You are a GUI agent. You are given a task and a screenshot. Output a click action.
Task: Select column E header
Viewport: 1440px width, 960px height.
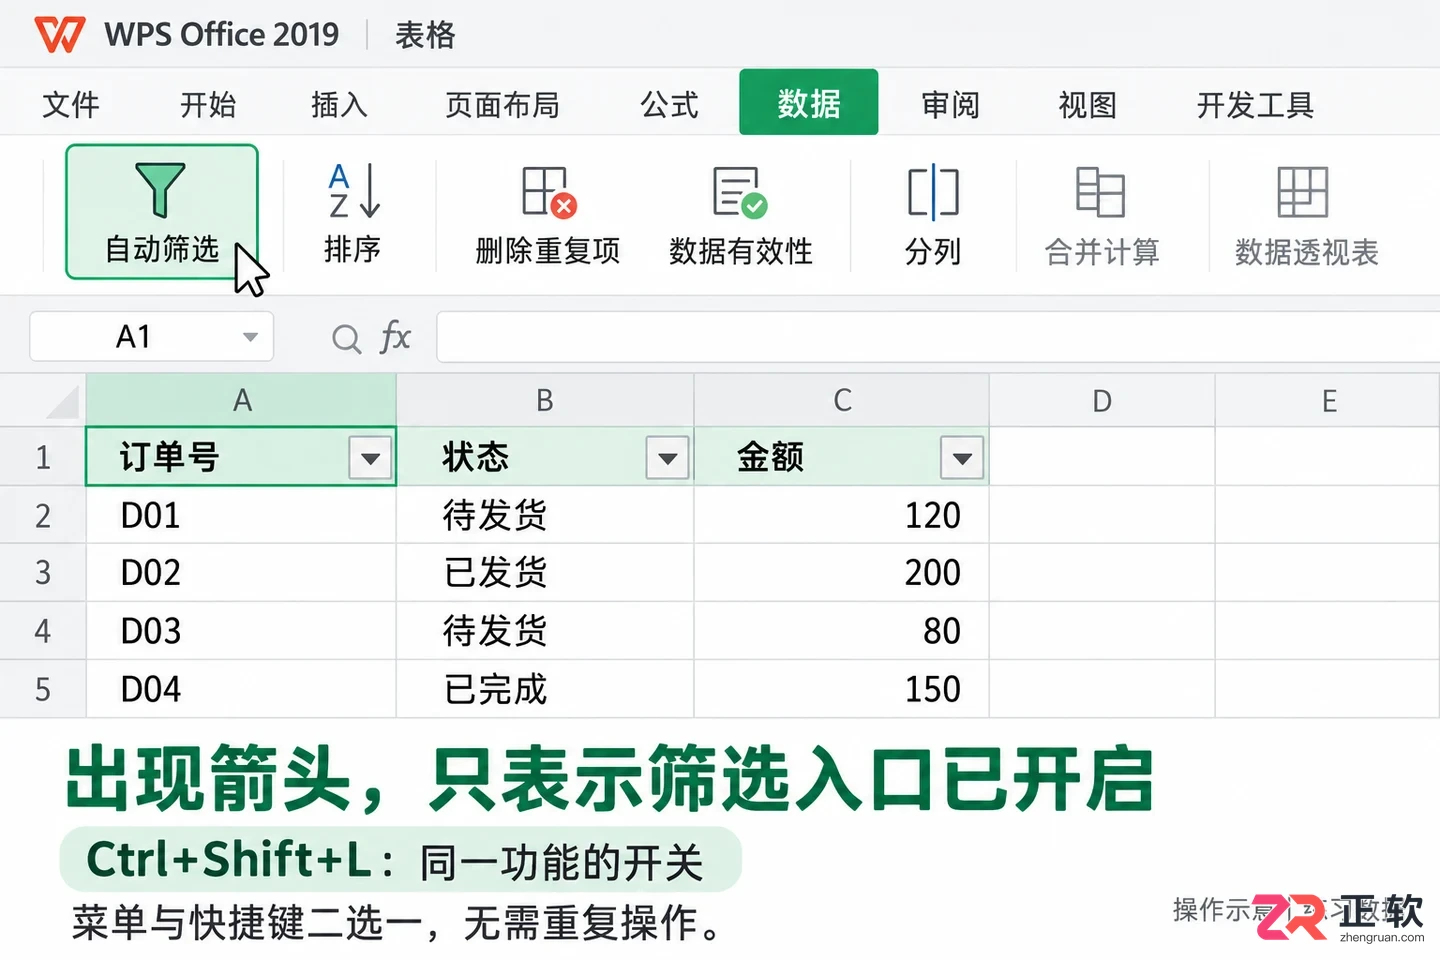[1328, 401]
